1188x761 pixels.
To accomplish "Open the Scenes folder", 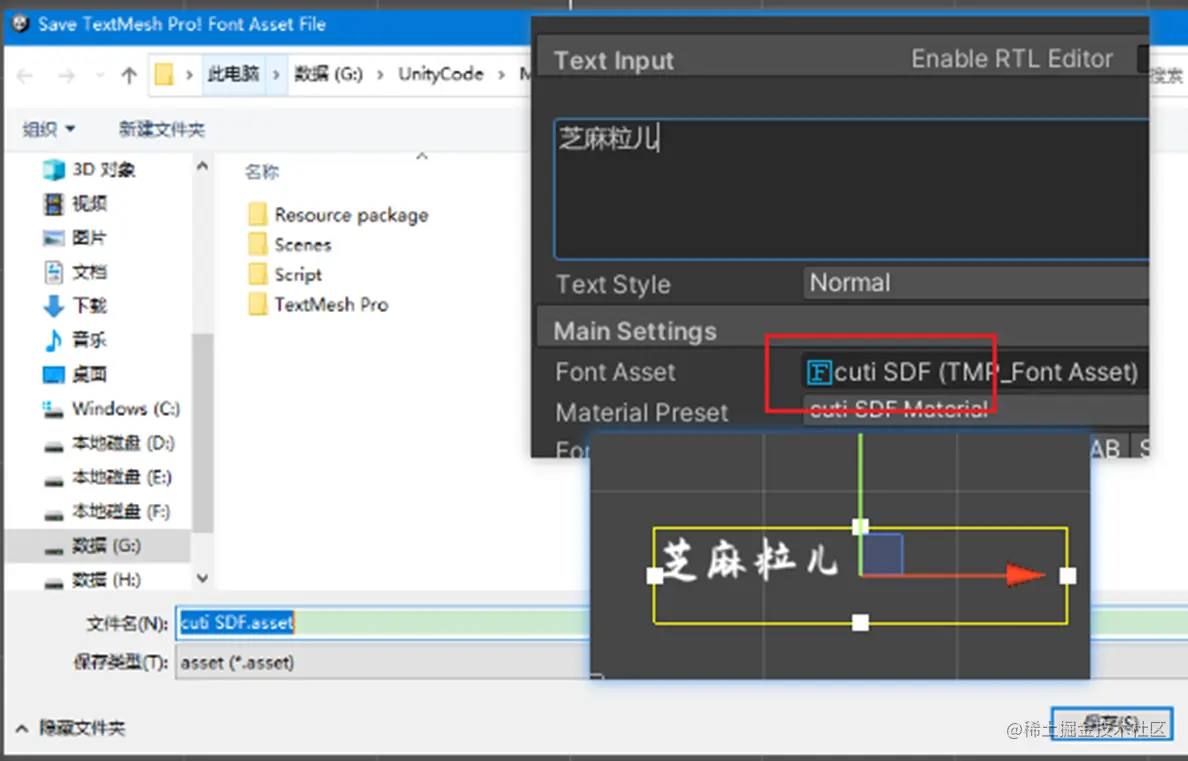I will [x=290, y=245].
